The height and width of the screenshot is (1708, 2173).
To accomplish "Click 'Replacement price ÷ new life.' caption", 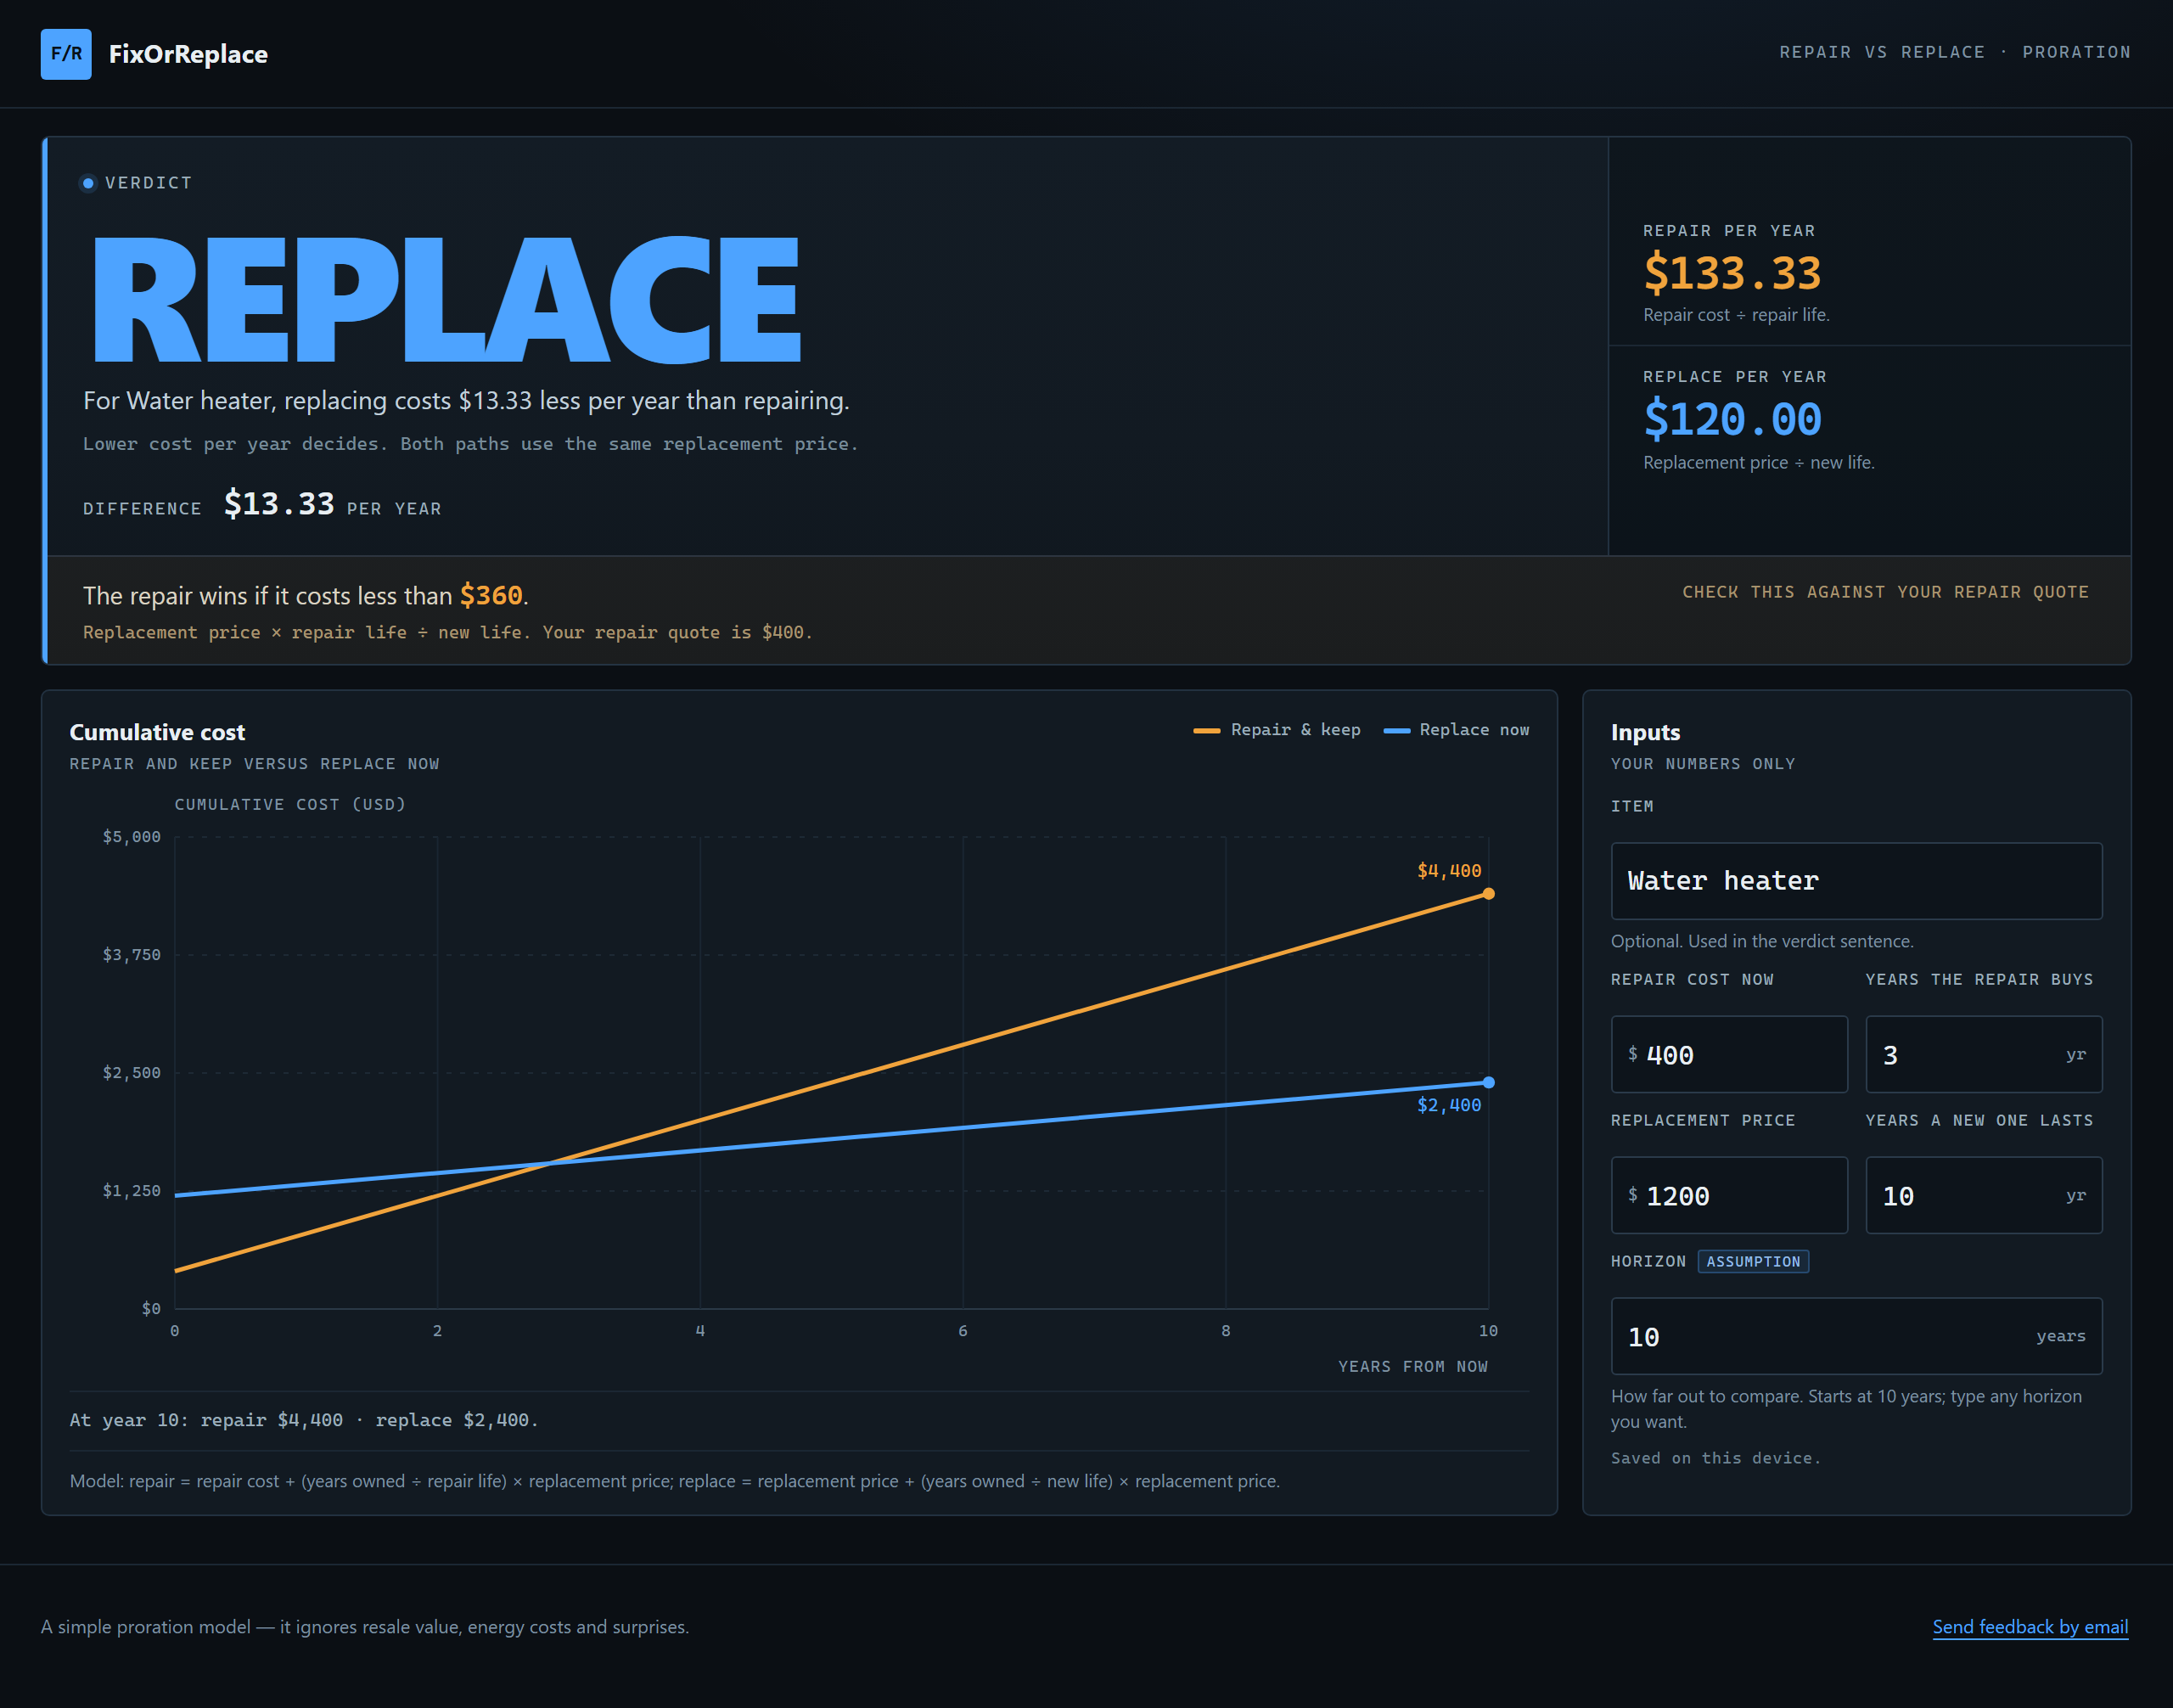I will pos(1758,462).
